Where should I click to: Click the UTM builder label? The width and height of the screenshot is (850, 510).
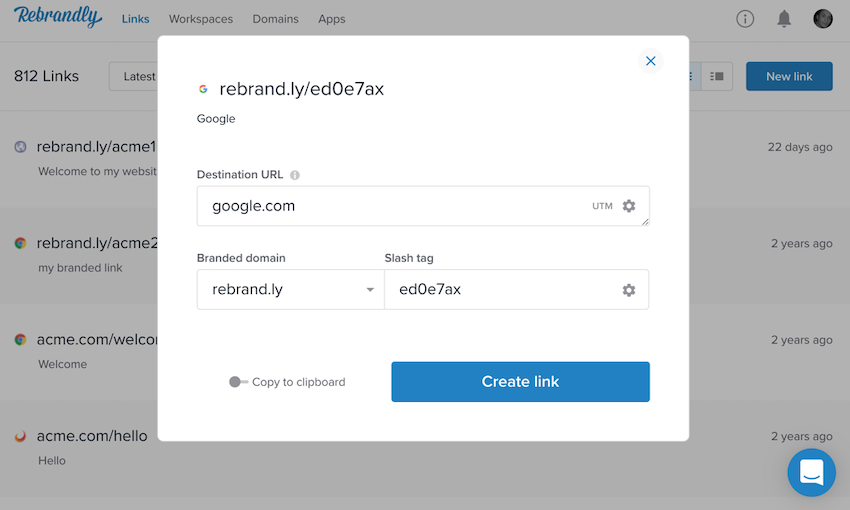(x=602, y=206)
